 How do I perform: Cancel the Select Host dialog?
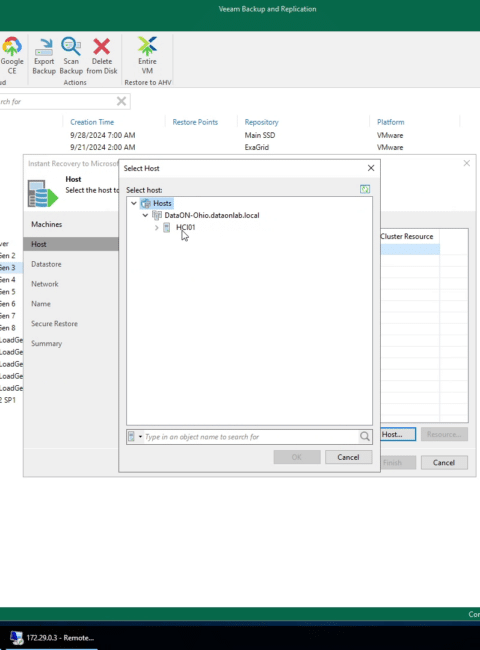(x=348, y=457)
